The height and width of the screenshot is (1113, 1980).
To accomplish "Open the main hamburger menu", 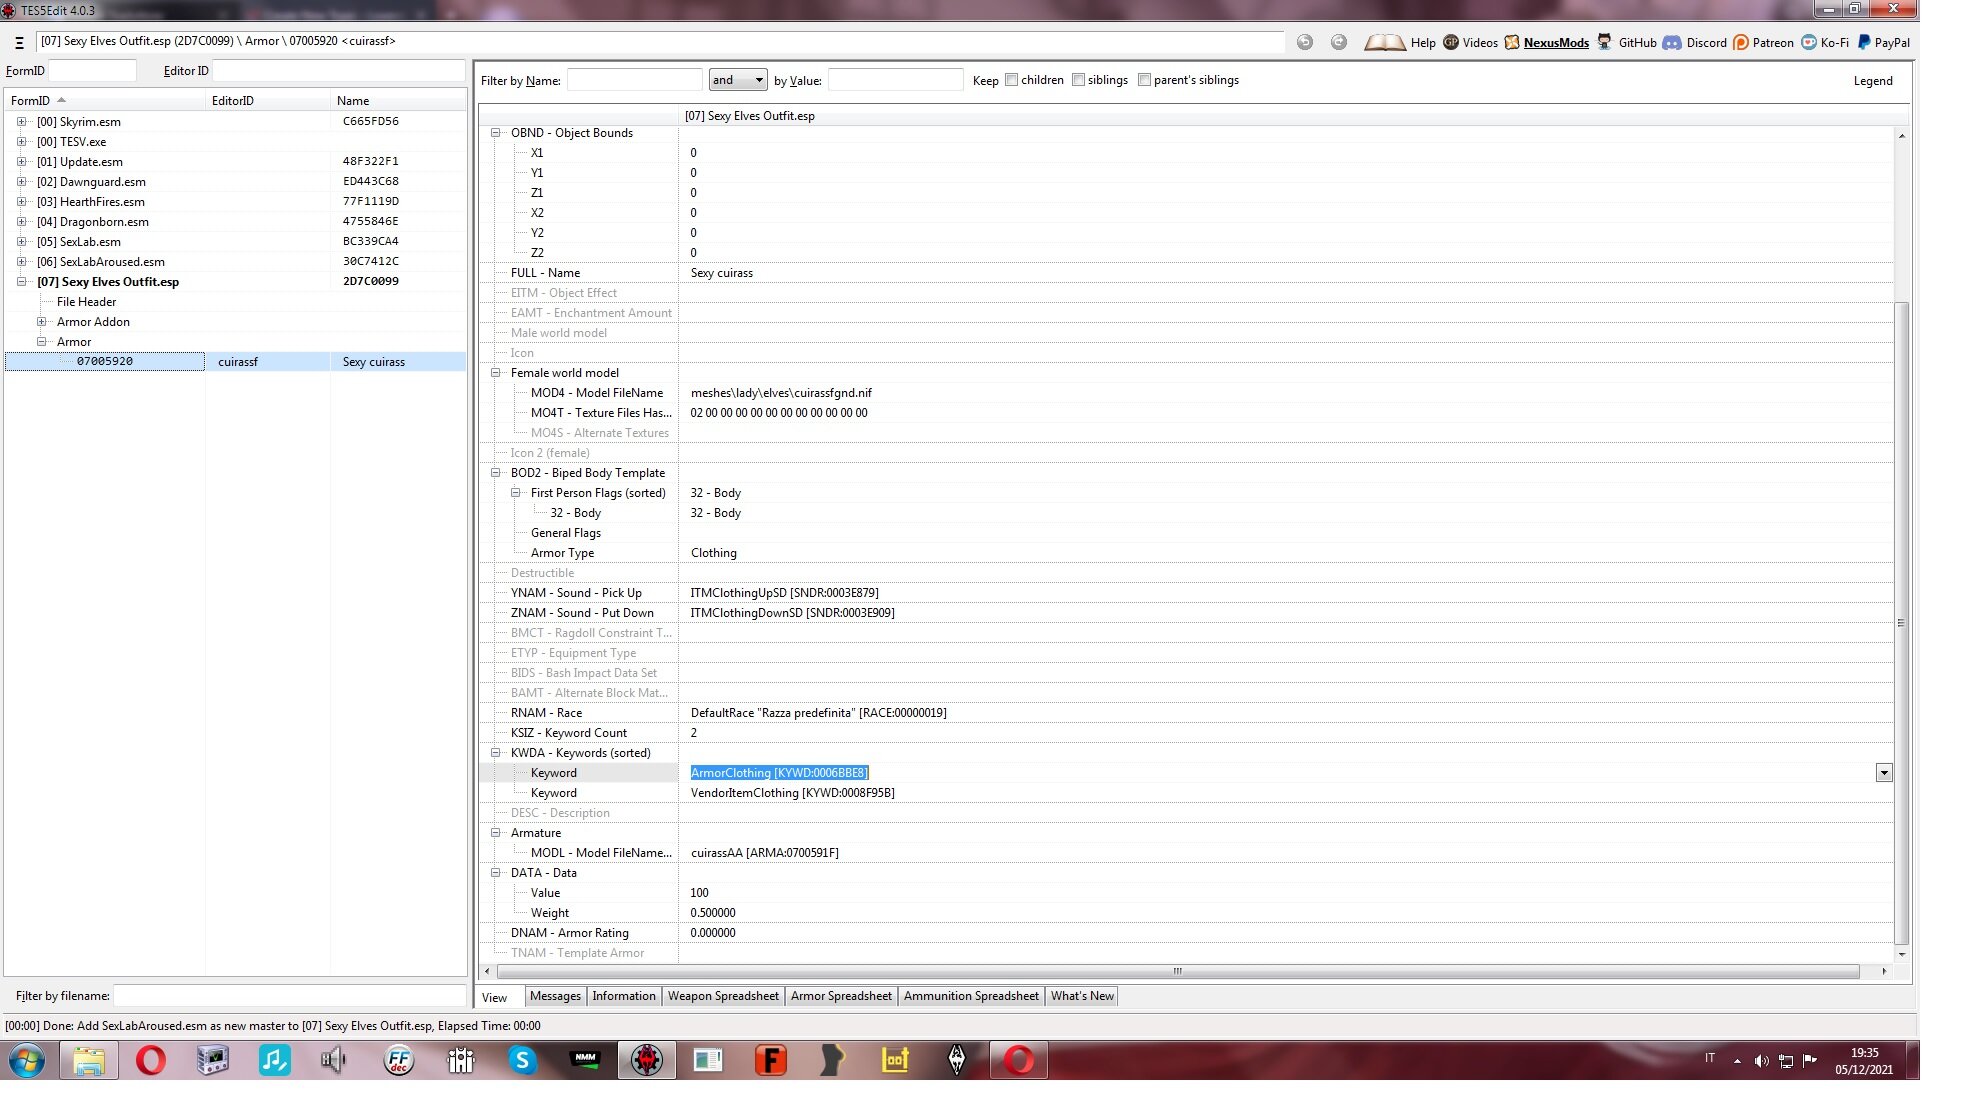I will click(19, 42).
